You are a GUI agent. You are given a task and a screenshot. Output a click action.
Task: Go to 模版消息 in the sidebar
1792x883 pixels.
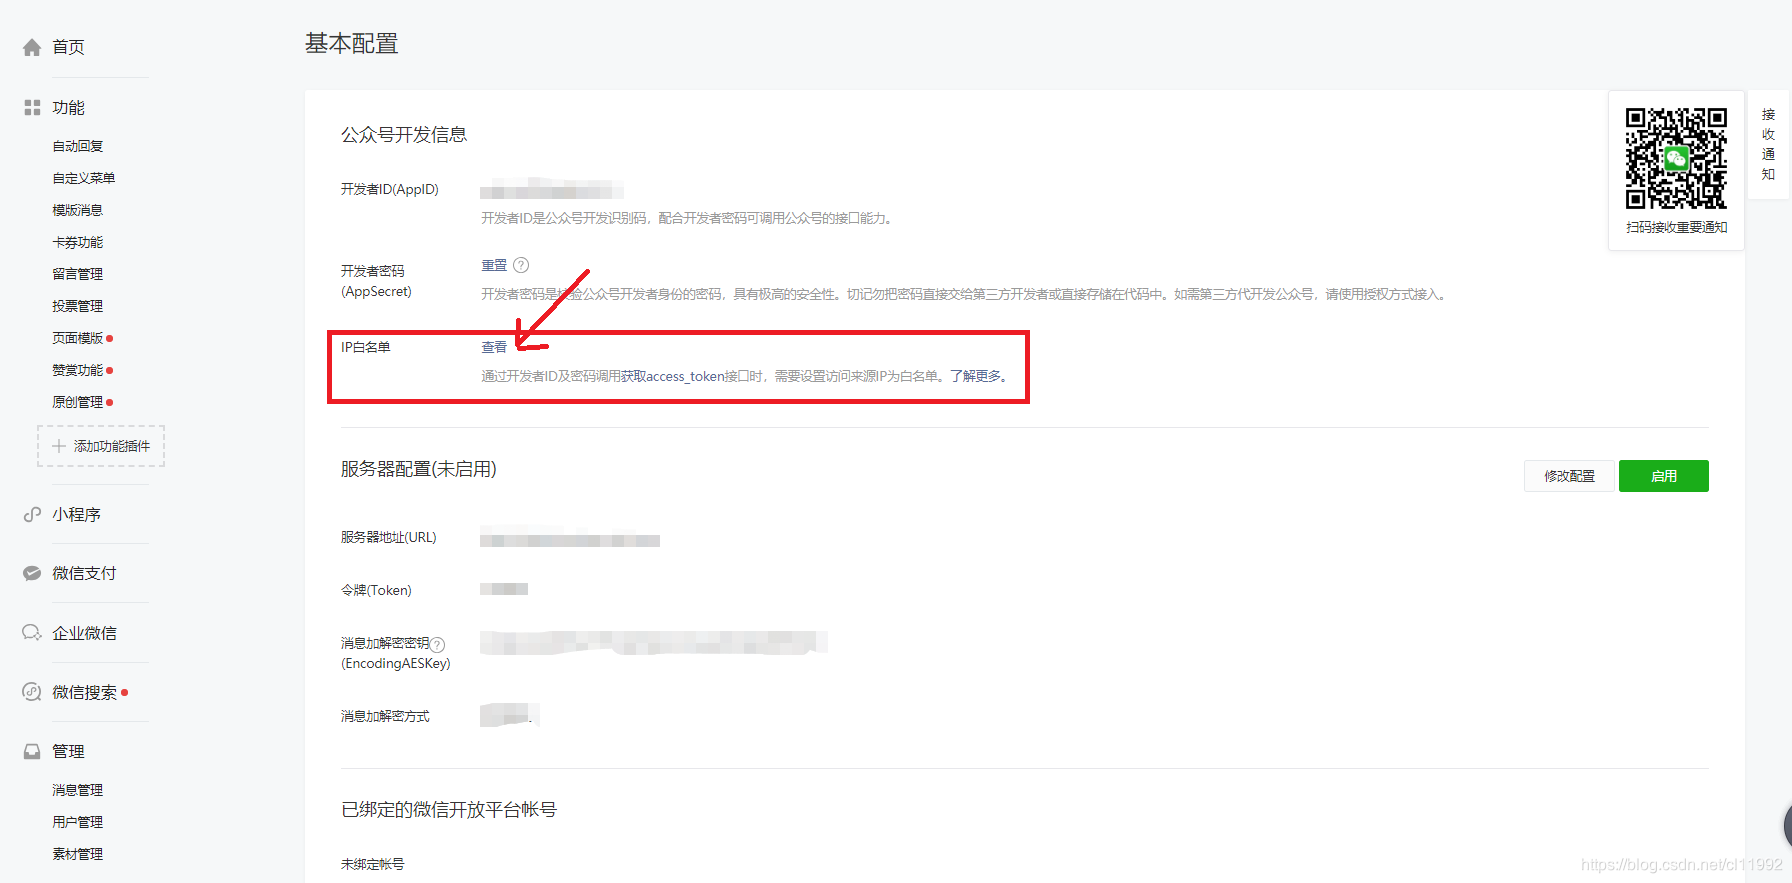[78, 210]
